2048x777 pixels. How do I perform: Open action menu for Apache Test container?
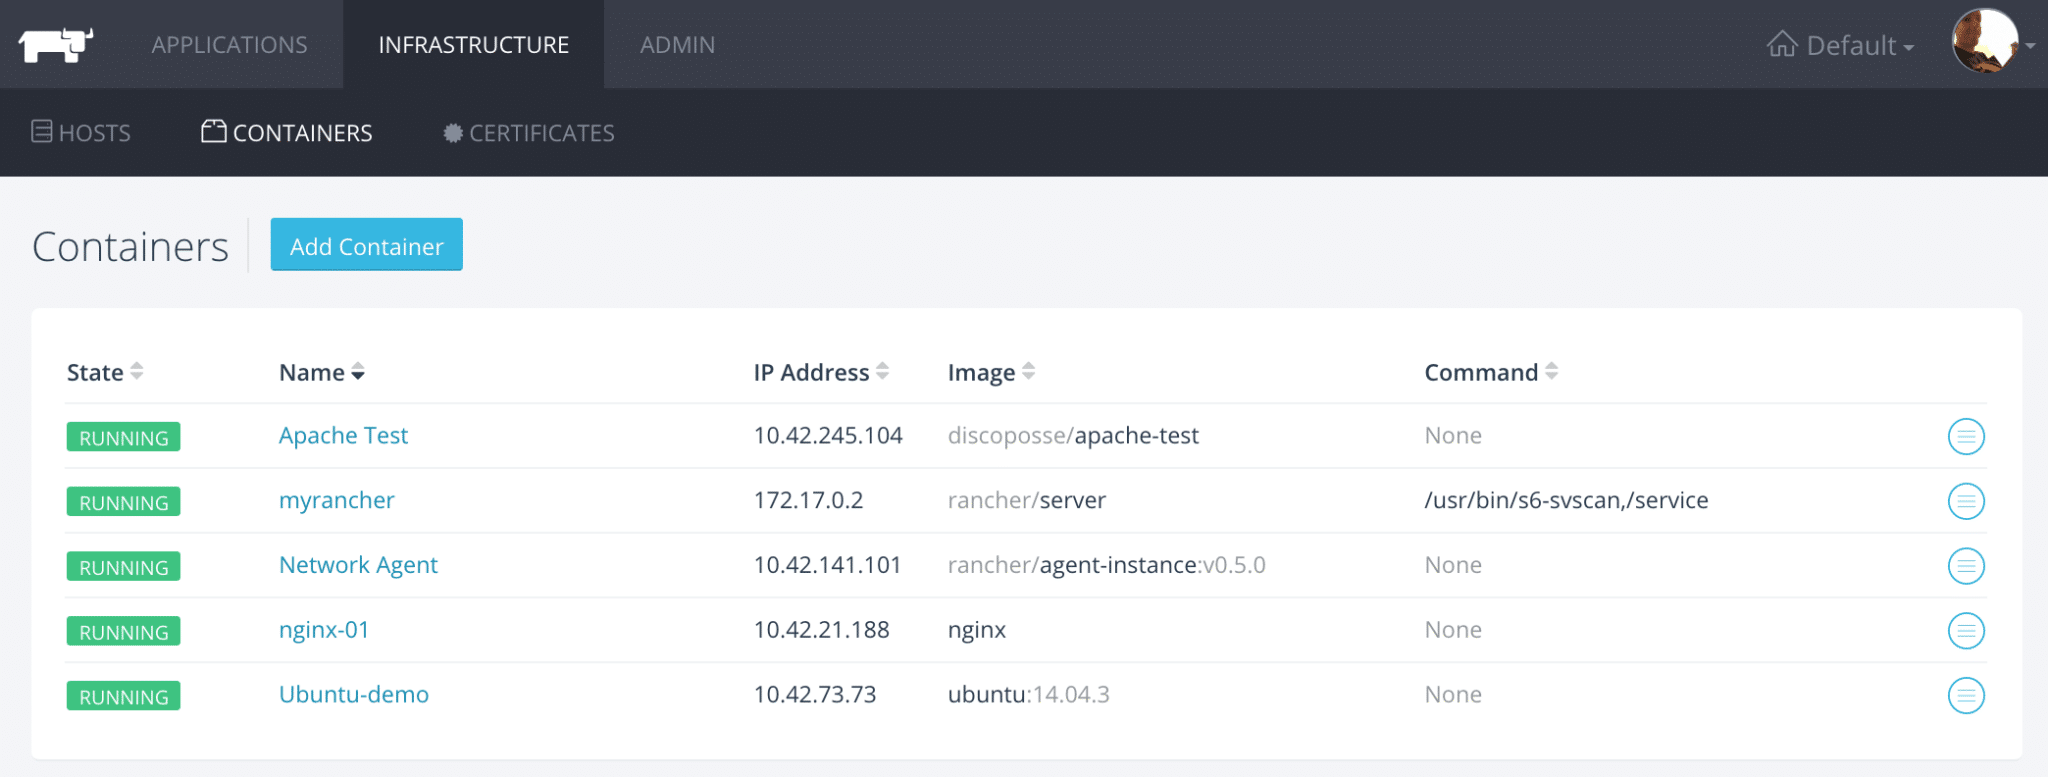1965,436
